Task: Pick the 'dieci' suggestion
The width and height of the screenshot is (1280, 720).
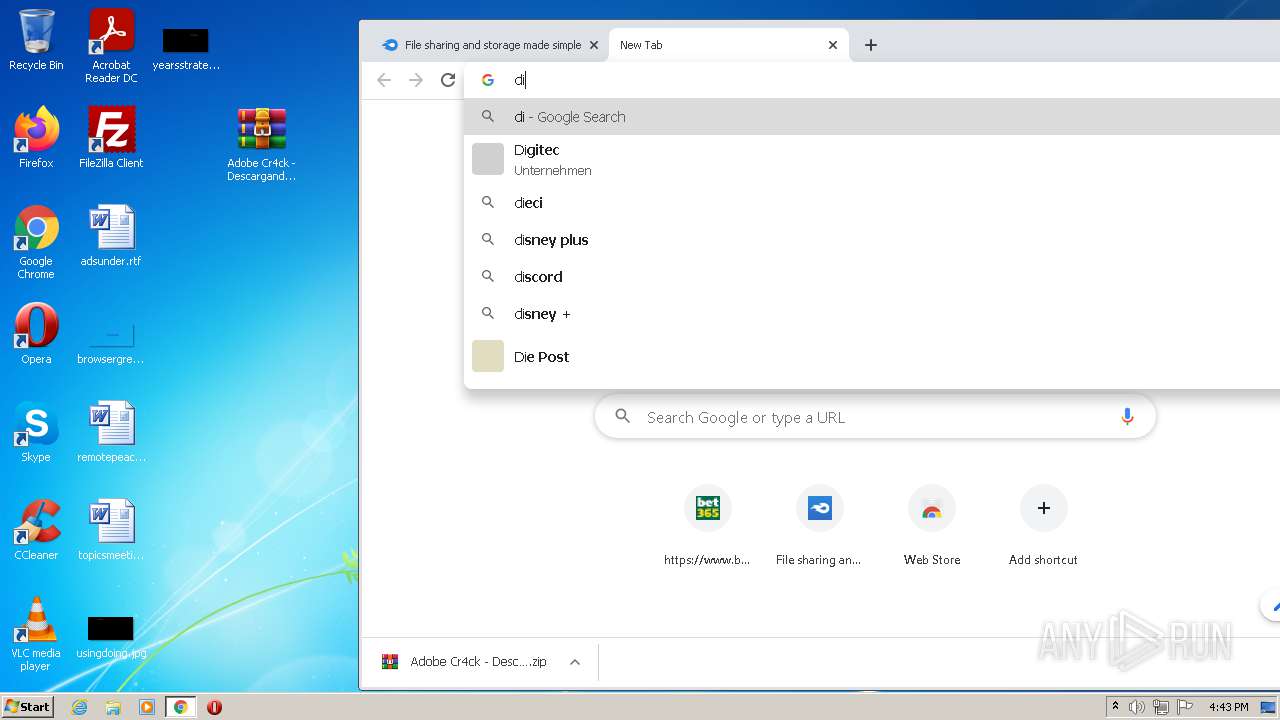Action: click(872, 202)
